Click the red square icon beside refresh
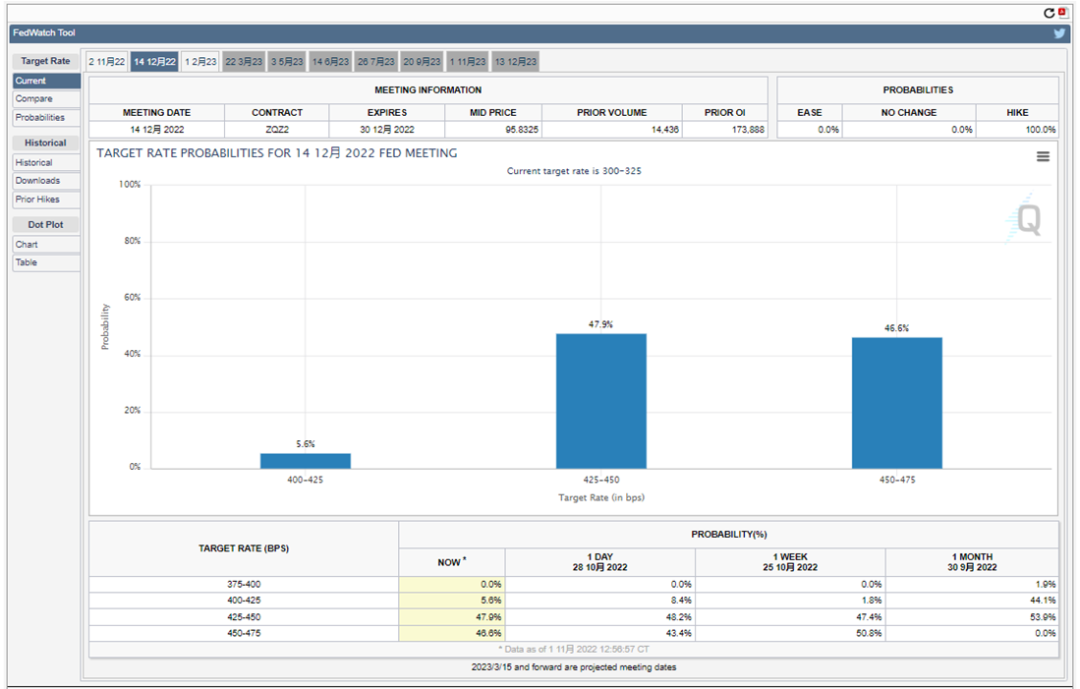The height and width of the screenshot is (689, 1080). [x=1062, y=13]
